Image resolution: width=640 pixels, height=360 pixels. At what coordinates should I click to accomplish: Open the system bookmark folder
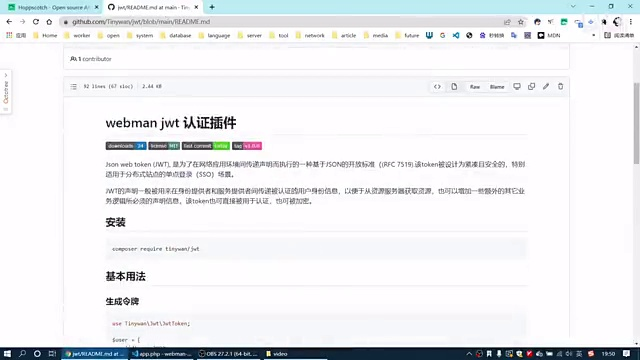(x=140, y=36)
